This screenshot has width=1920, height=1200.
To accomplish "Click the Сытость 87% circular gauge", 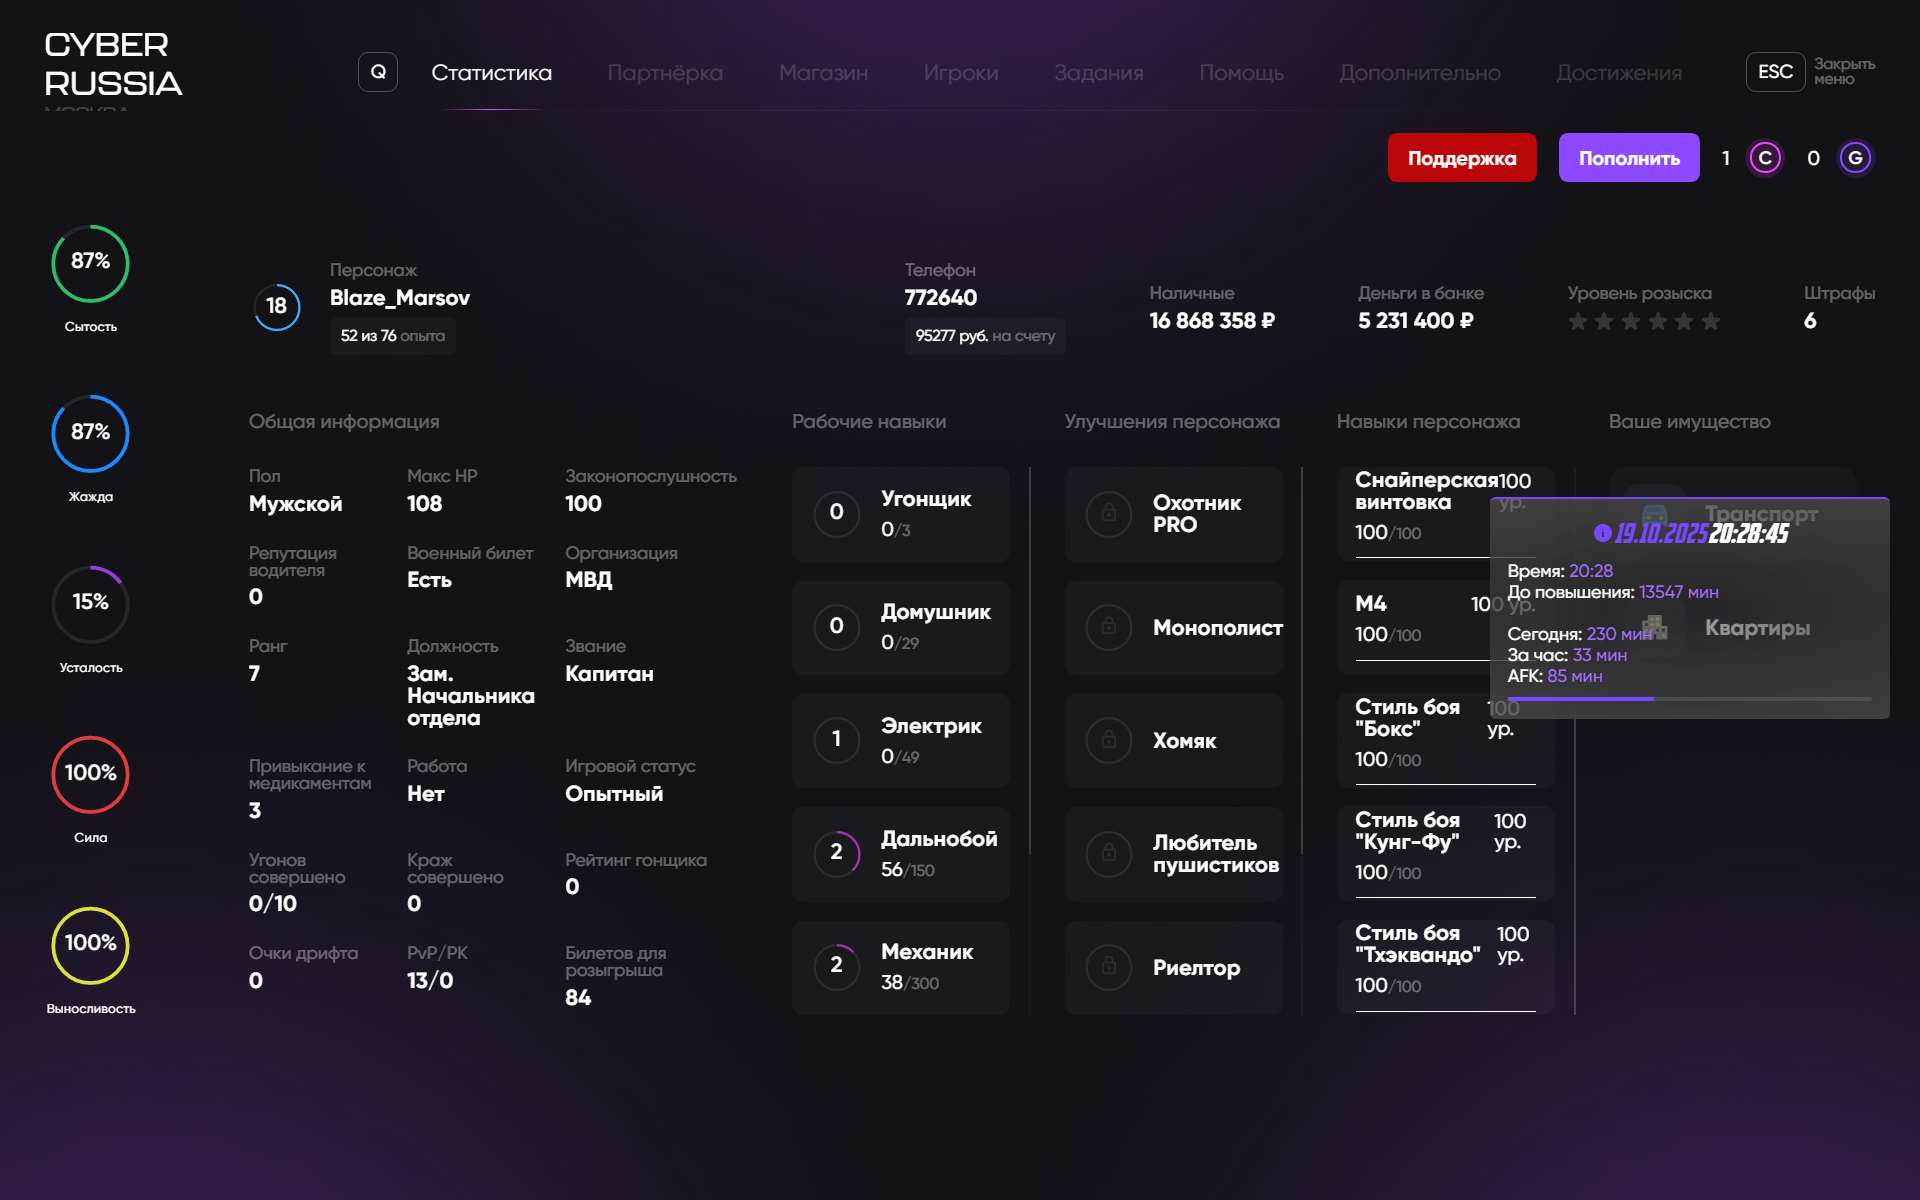I will (x=90, y=263).
